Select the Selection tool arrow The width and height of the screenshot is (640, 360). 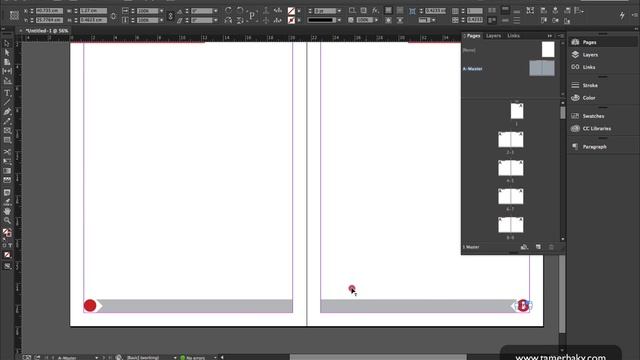[7, 44]
